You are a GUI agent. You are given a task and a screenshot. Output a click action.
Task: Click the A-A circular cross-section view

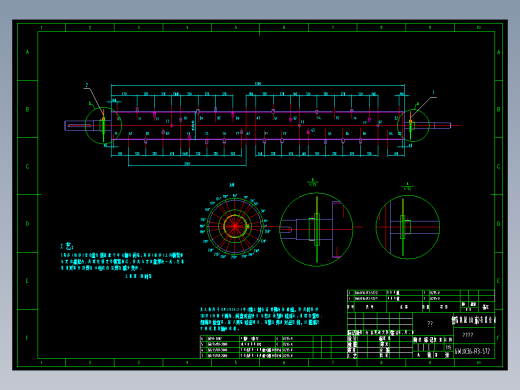[x=235, y=226]
